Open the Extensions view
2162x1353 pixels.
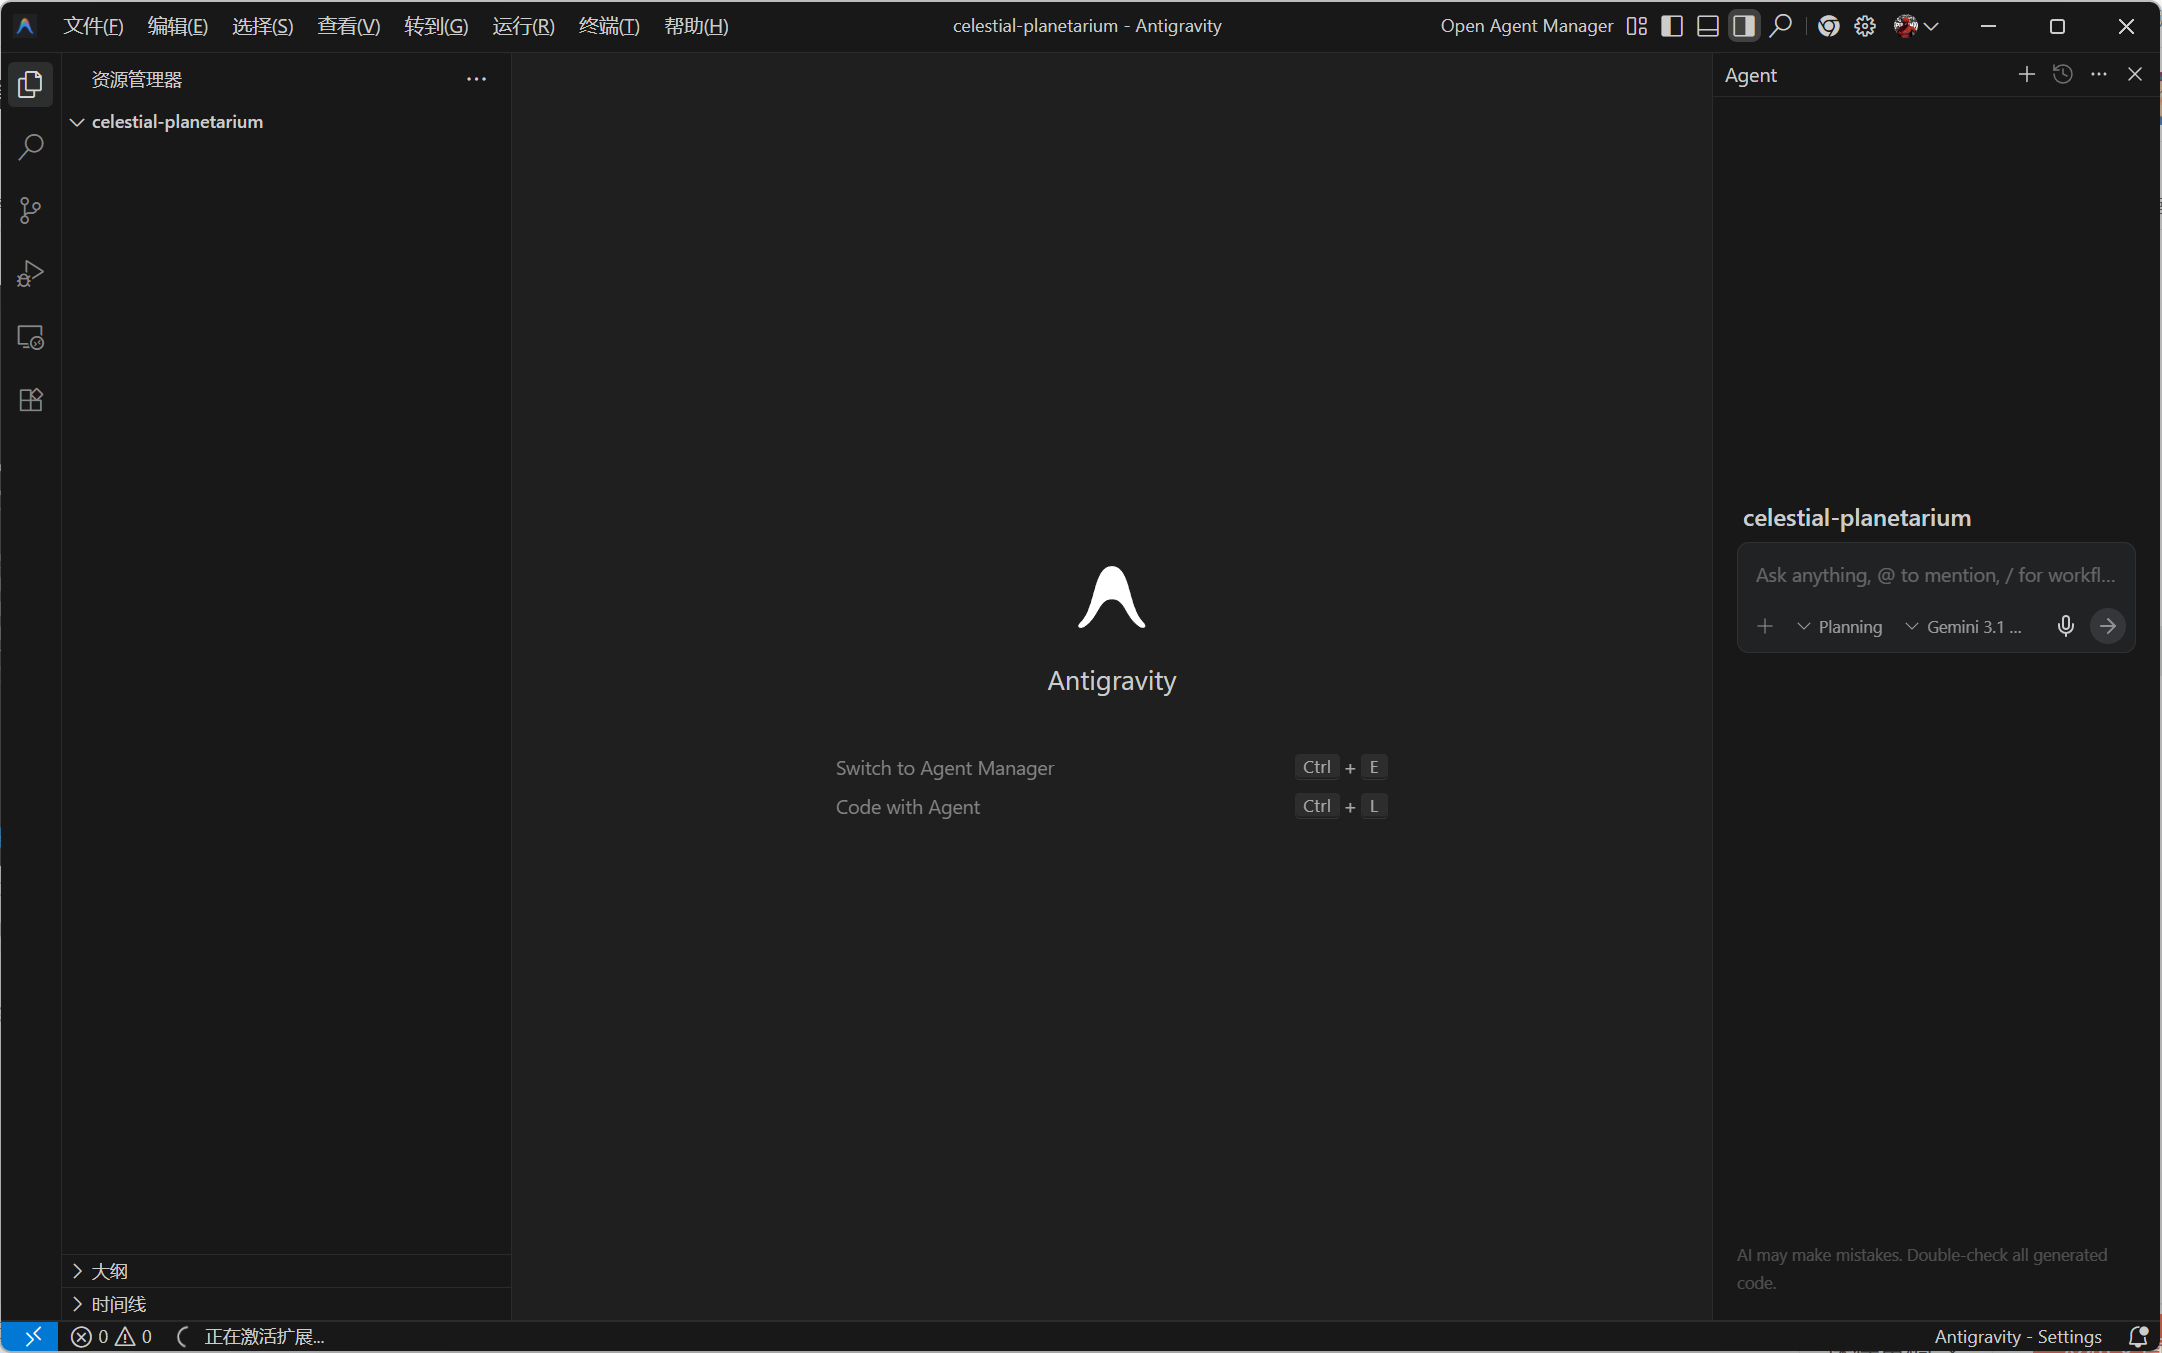click(31, 400)
